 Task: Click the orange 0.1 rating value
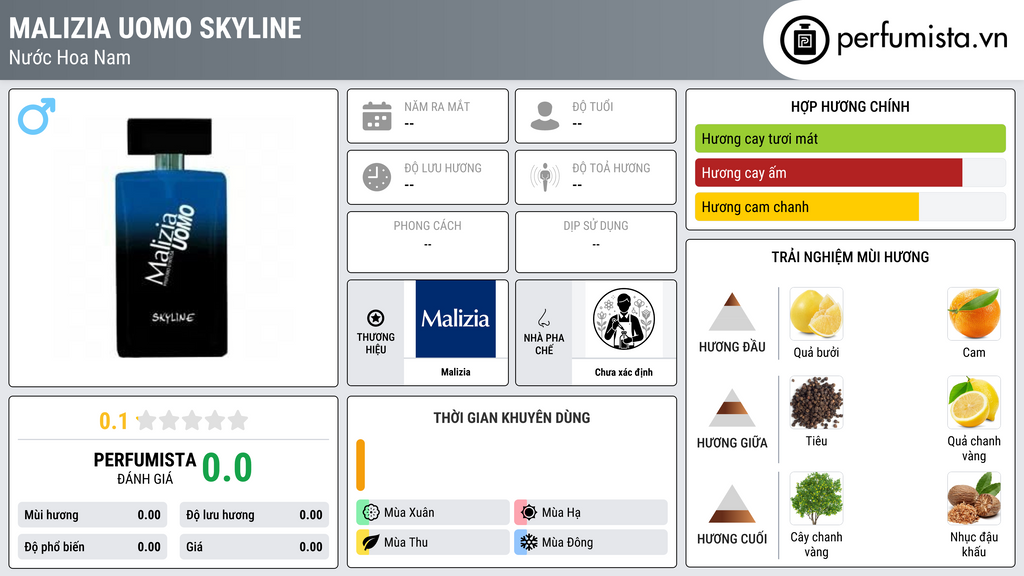tap(114, 421)
